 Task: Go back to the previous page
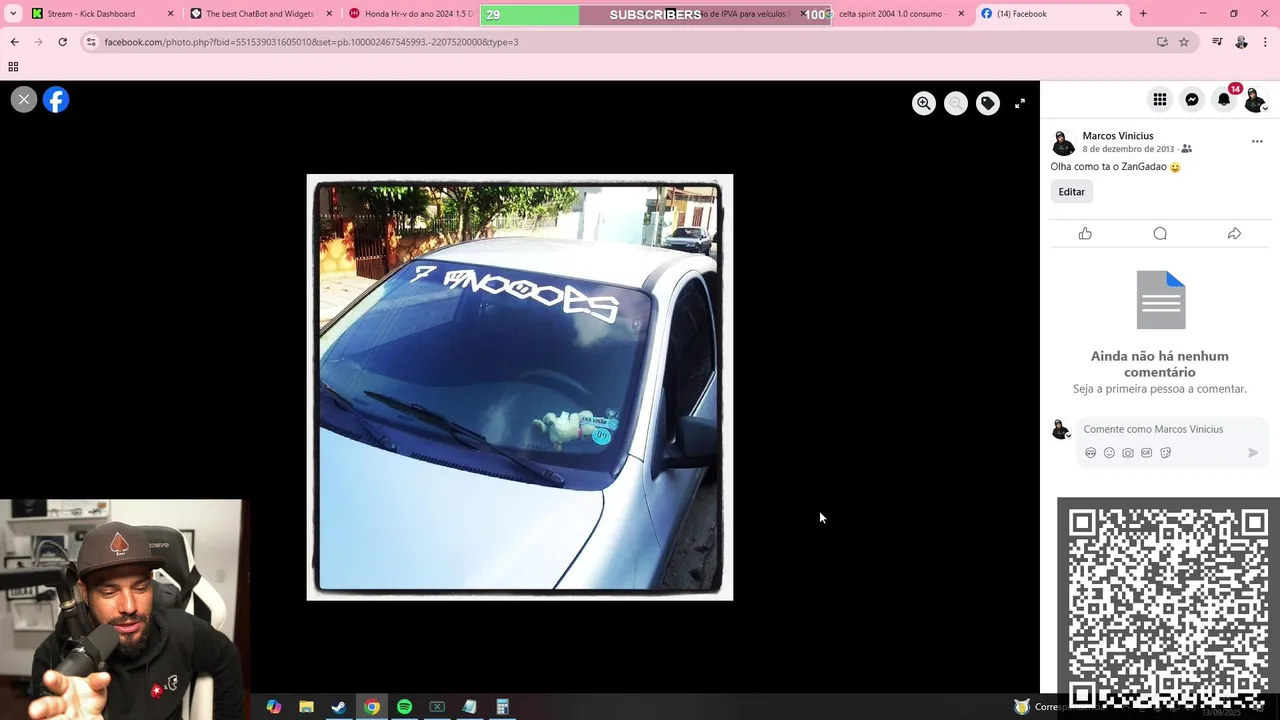click(14, 42)
